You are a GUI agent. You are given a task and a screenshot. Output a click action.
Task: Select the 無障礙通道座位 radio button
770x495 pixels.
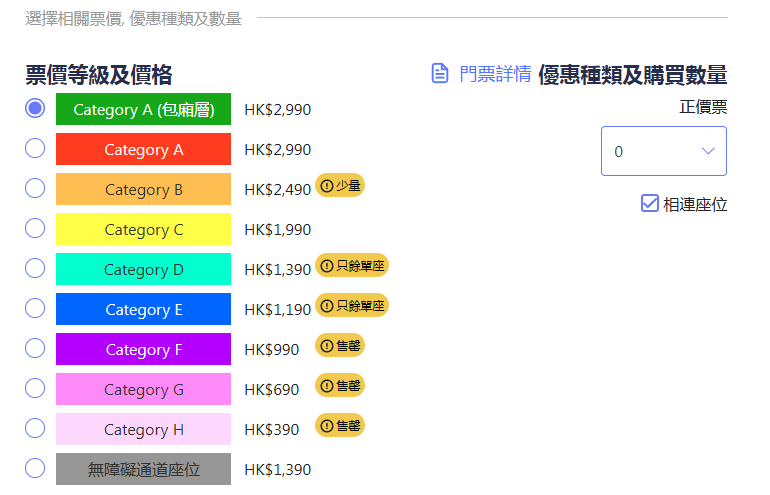35,468
